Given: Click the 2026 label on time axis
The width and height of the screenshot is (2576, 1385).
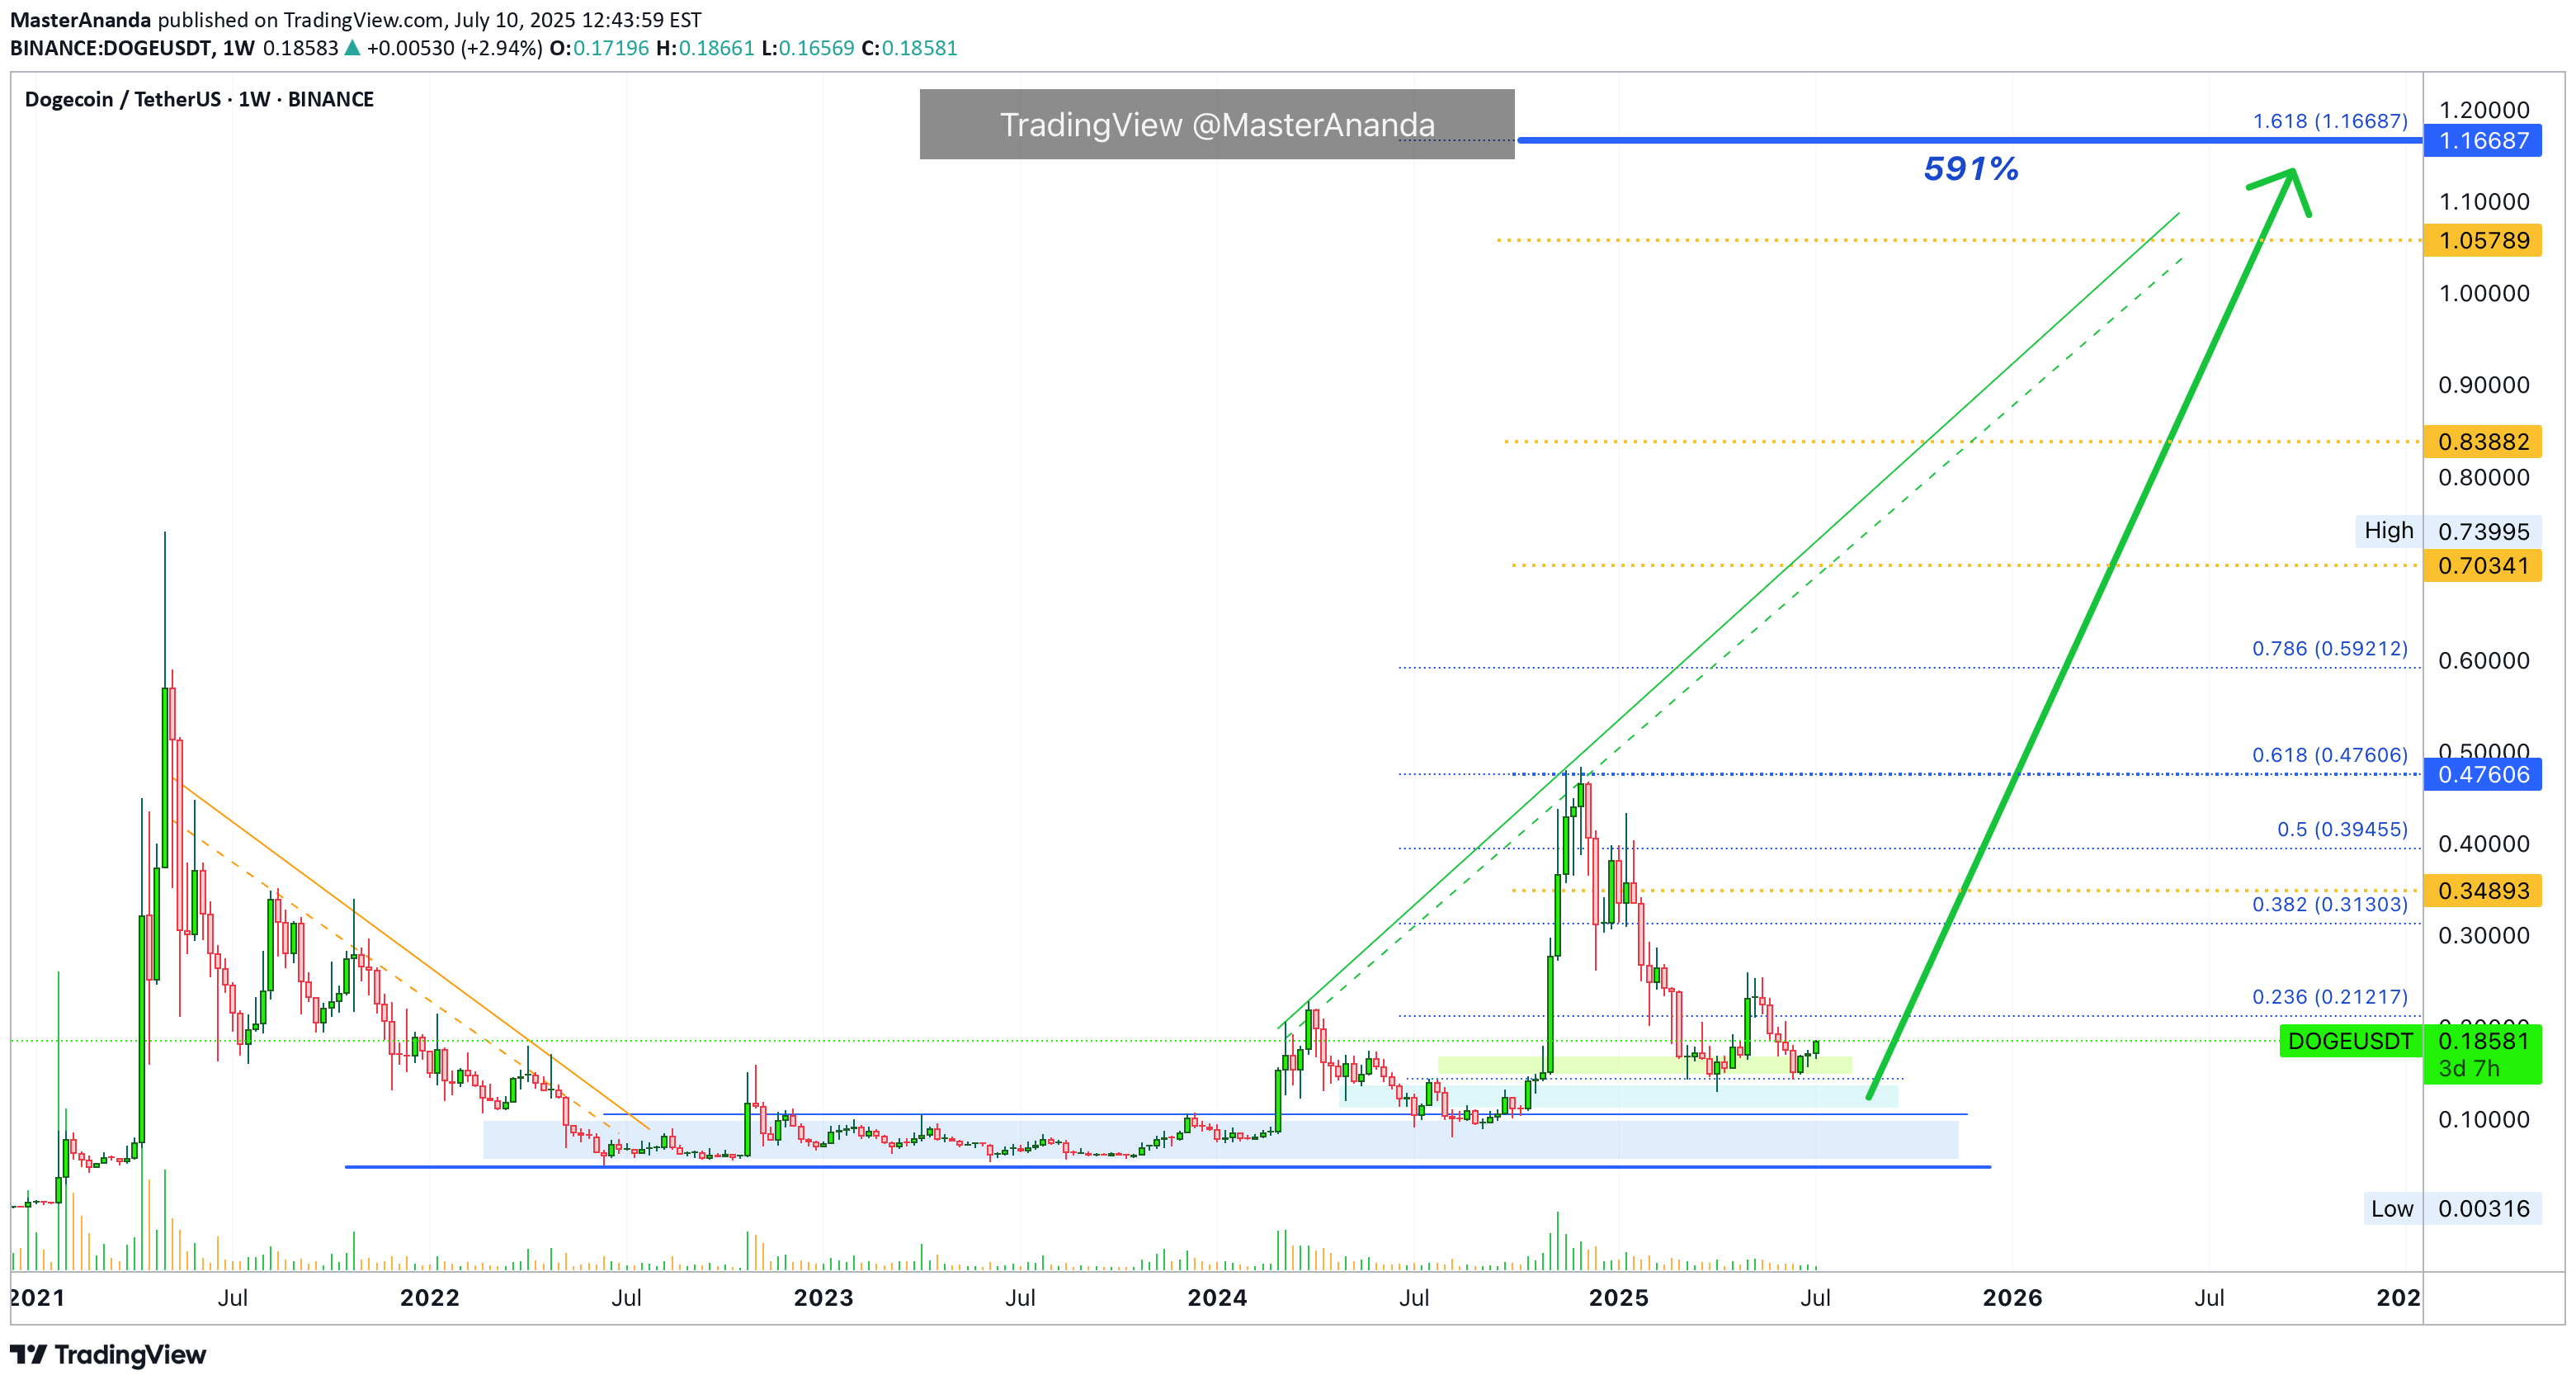Looking at the screenshot, I should [2013, 1298].
